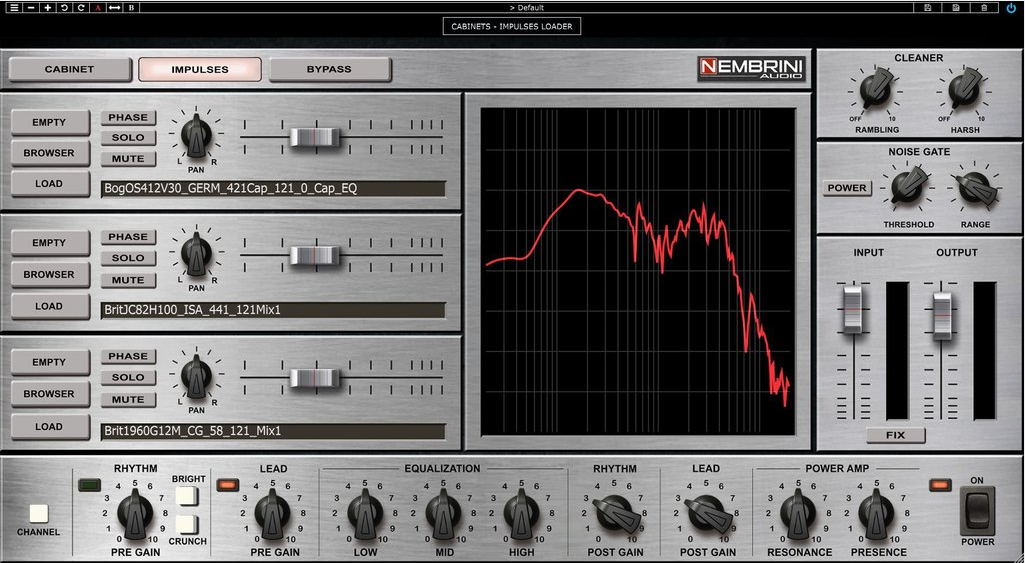Click the Lead Post Gain knob

(x=707, y=513)
